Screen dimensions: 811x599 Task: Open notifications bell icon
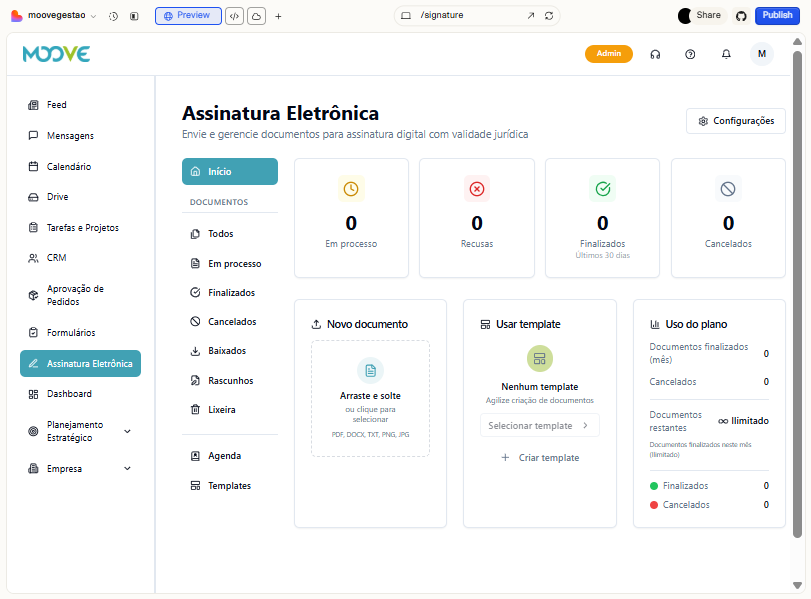click(726, 54)
